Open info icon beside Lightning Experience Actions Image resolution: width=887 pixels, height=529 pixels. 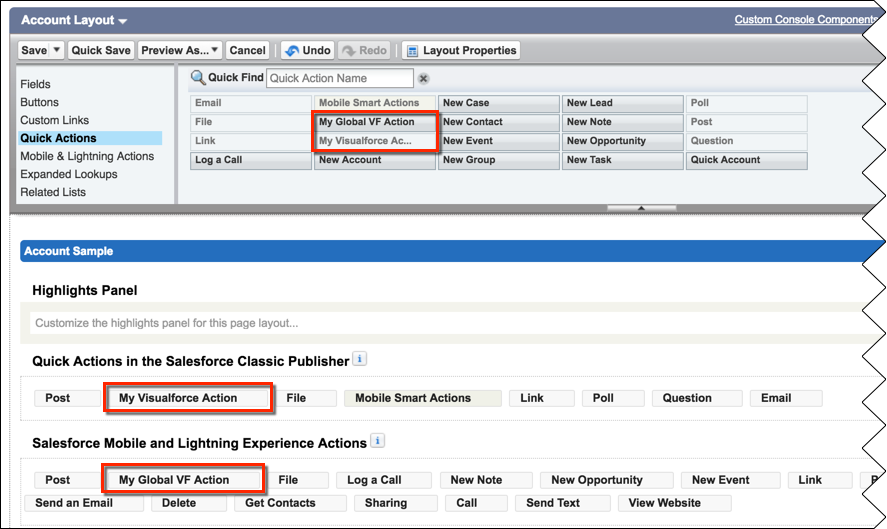pos(377,440)
